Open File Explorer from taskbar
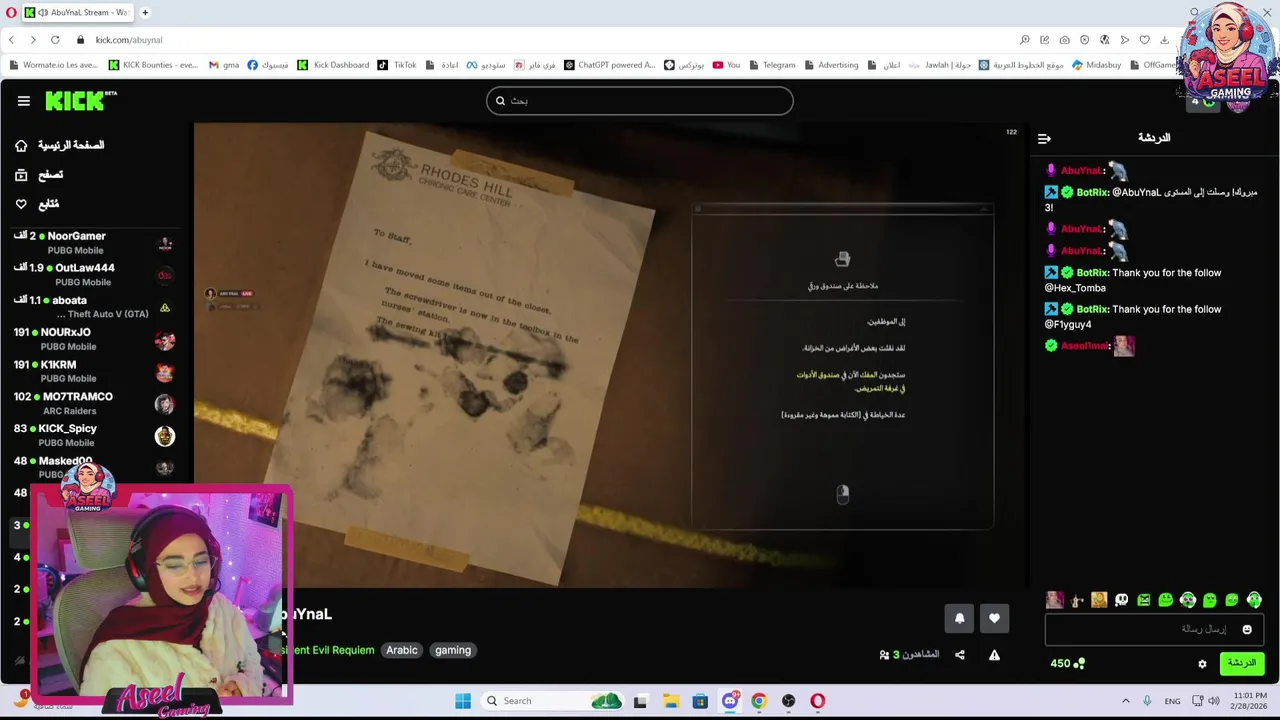1280x720 pixels. click(x=670, y=701)
